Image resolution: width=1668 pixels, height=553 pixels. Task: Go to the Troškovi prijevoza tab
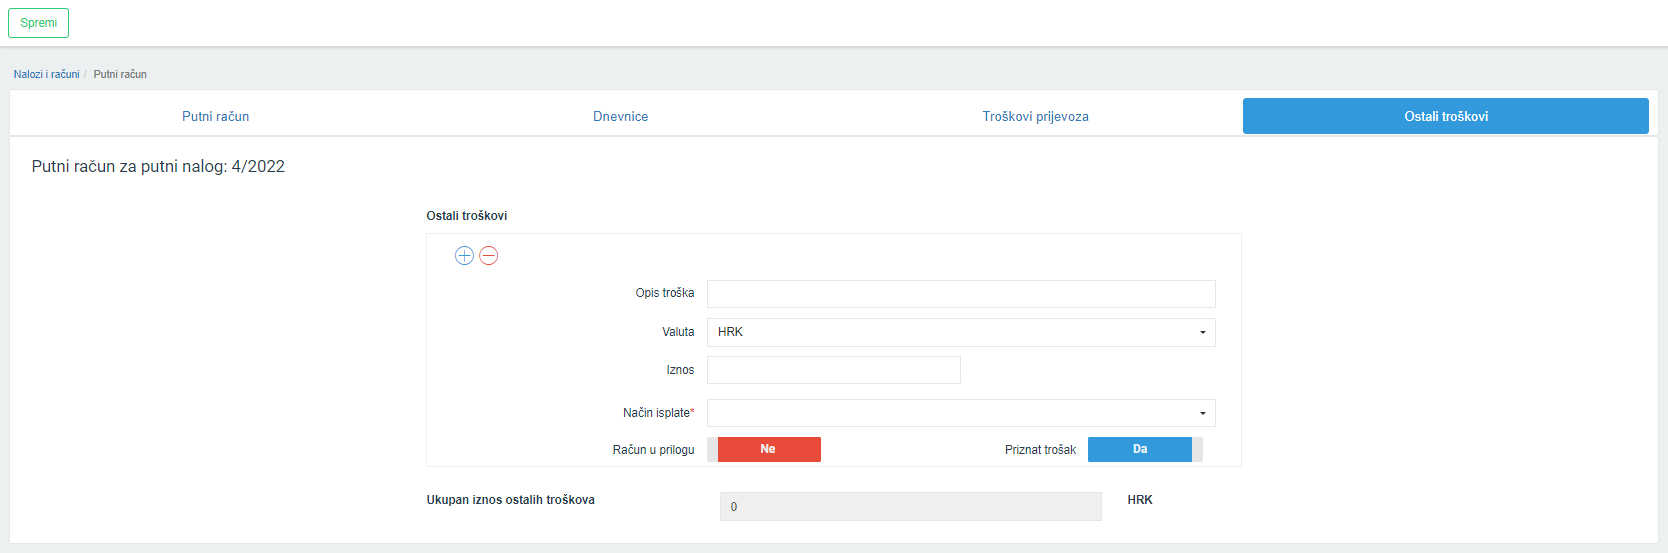1035,116
